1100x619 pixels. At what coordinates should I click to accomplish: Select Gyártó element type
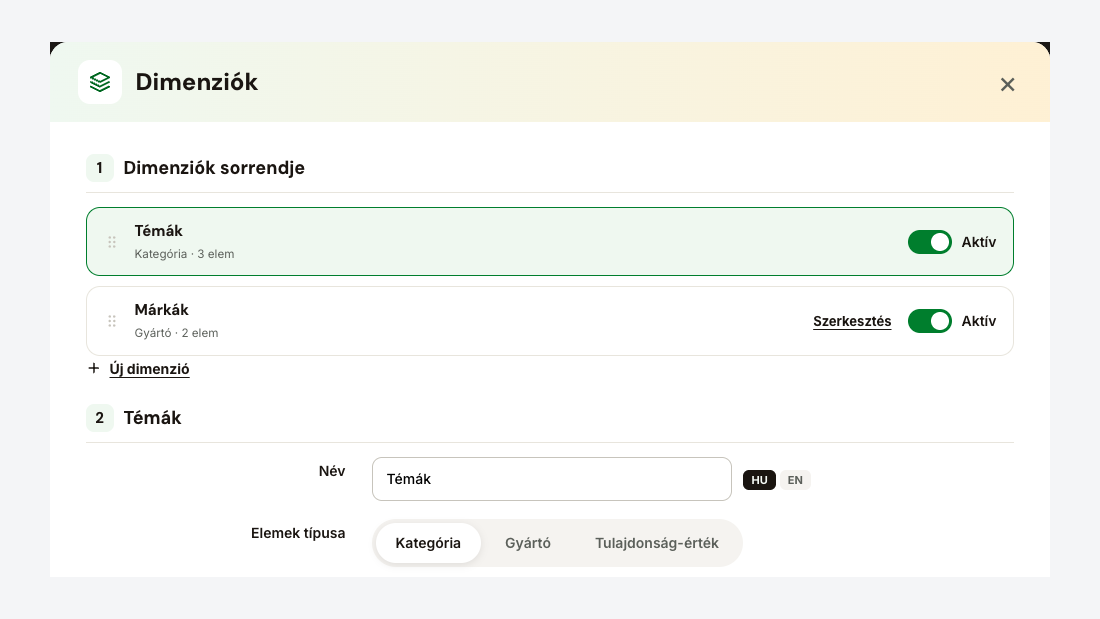pos(528,543)
